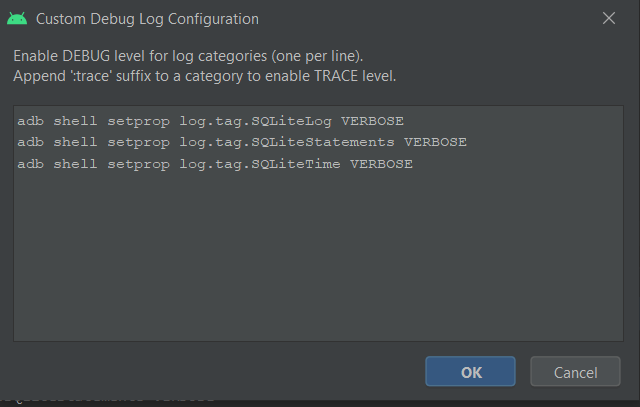640x407 pixels.
Task: Place cursor in empty text area space
Action: click(x=320, y=260)
